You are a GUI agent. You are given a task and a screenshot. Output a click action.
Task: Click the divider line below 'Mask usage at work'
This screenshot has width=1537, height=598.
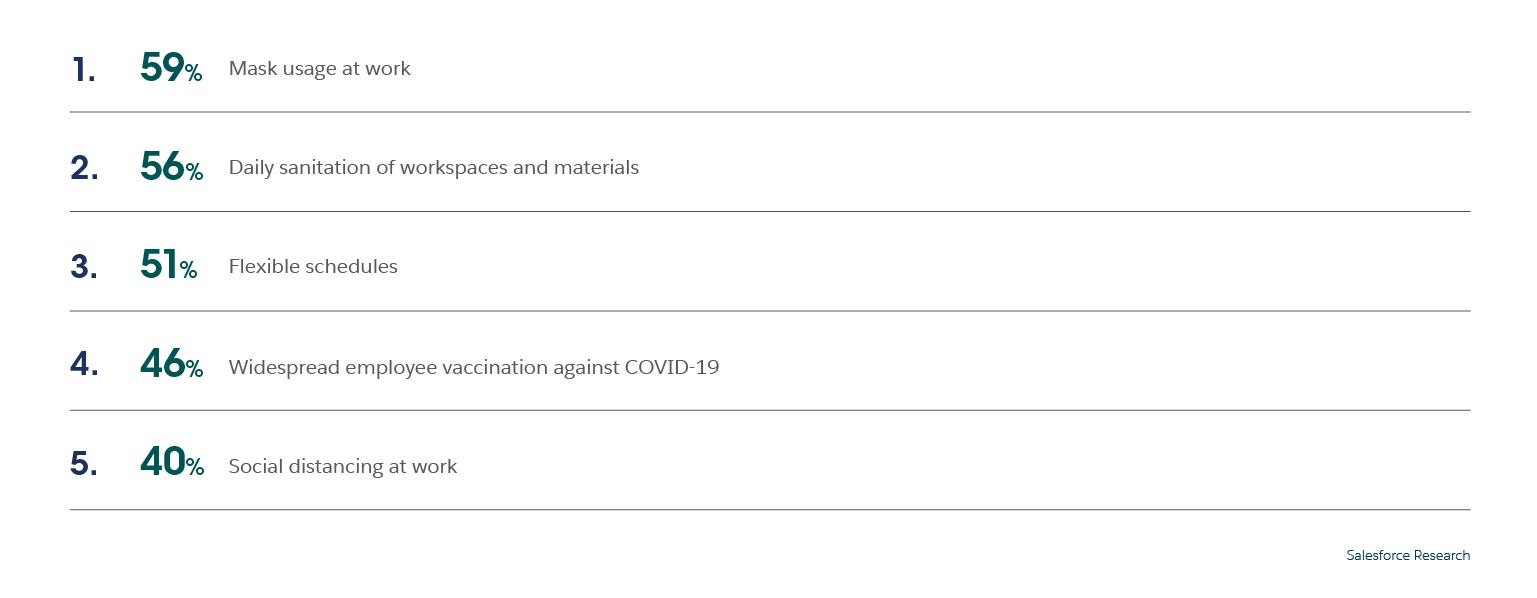[769, 112]
